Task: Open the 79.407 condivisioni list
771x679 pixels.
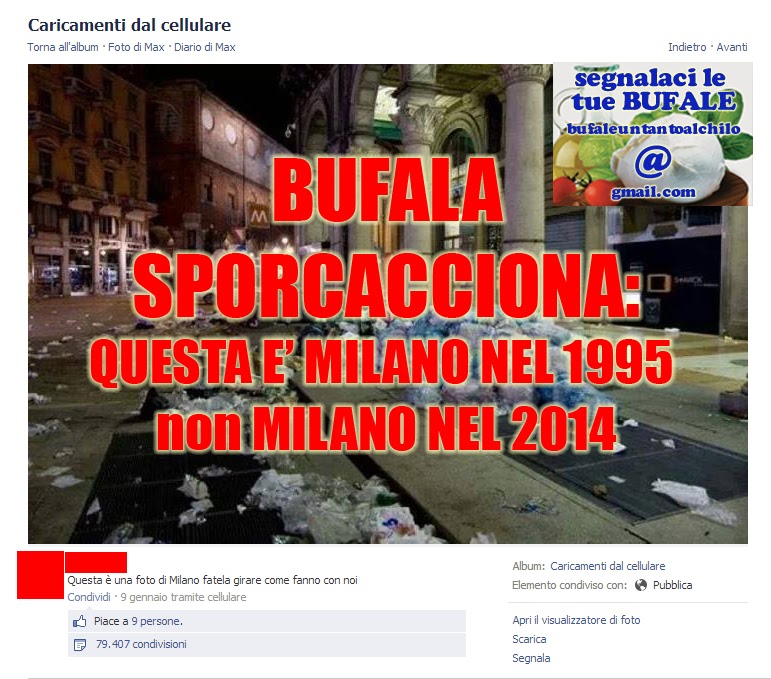Action: click(x=141, y=644)
